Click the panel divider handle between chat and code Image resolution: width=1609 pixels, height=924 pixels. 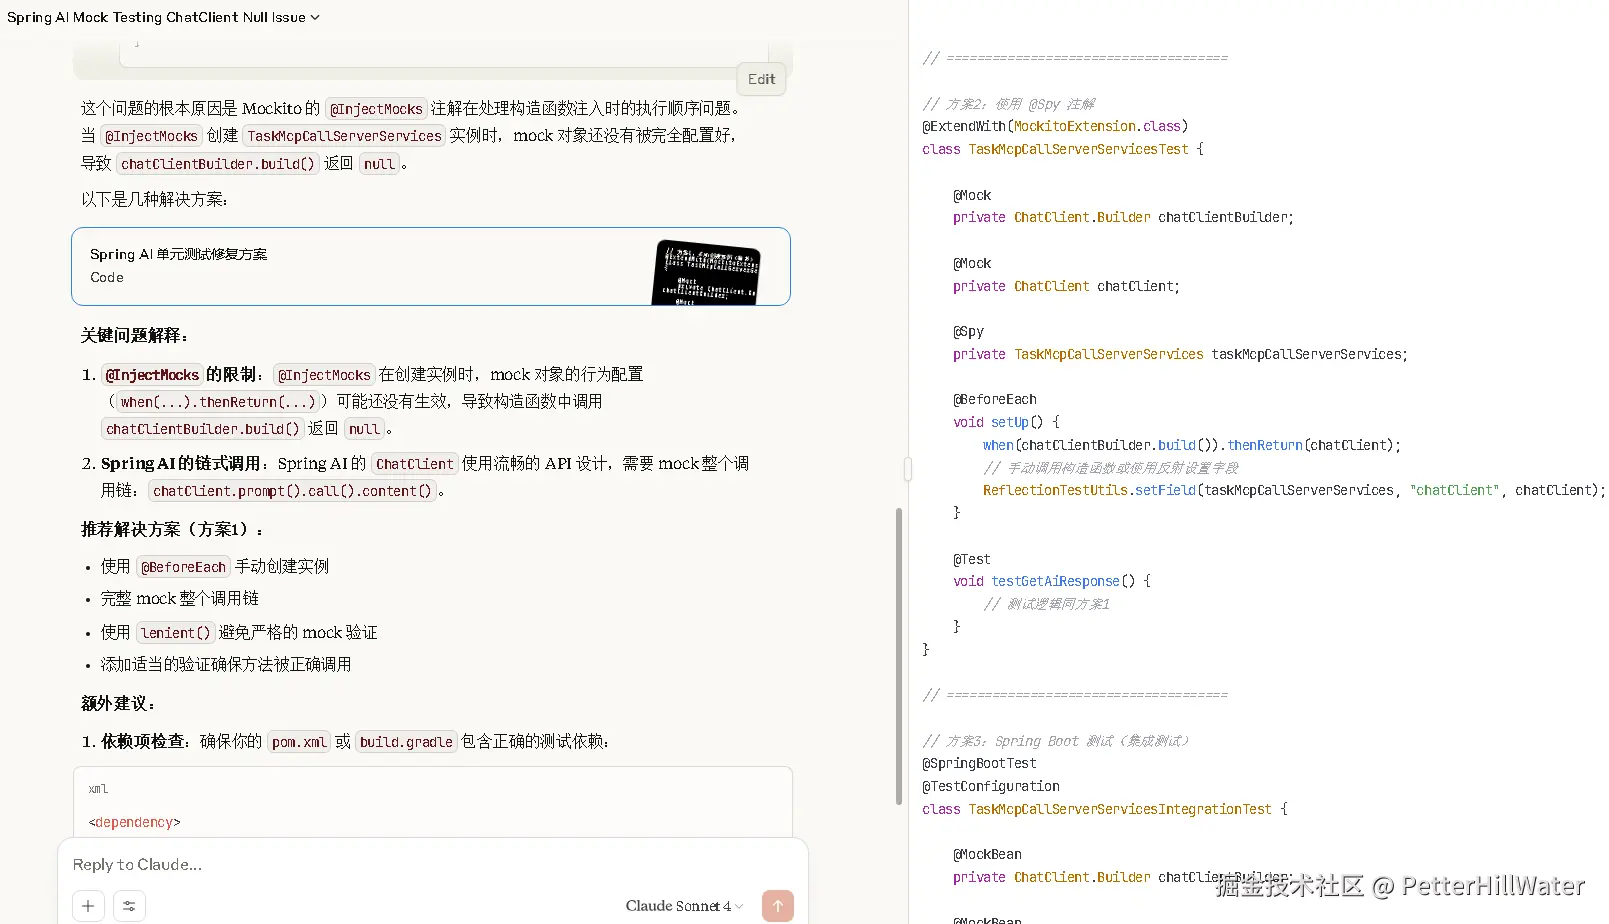coord(908,468)
